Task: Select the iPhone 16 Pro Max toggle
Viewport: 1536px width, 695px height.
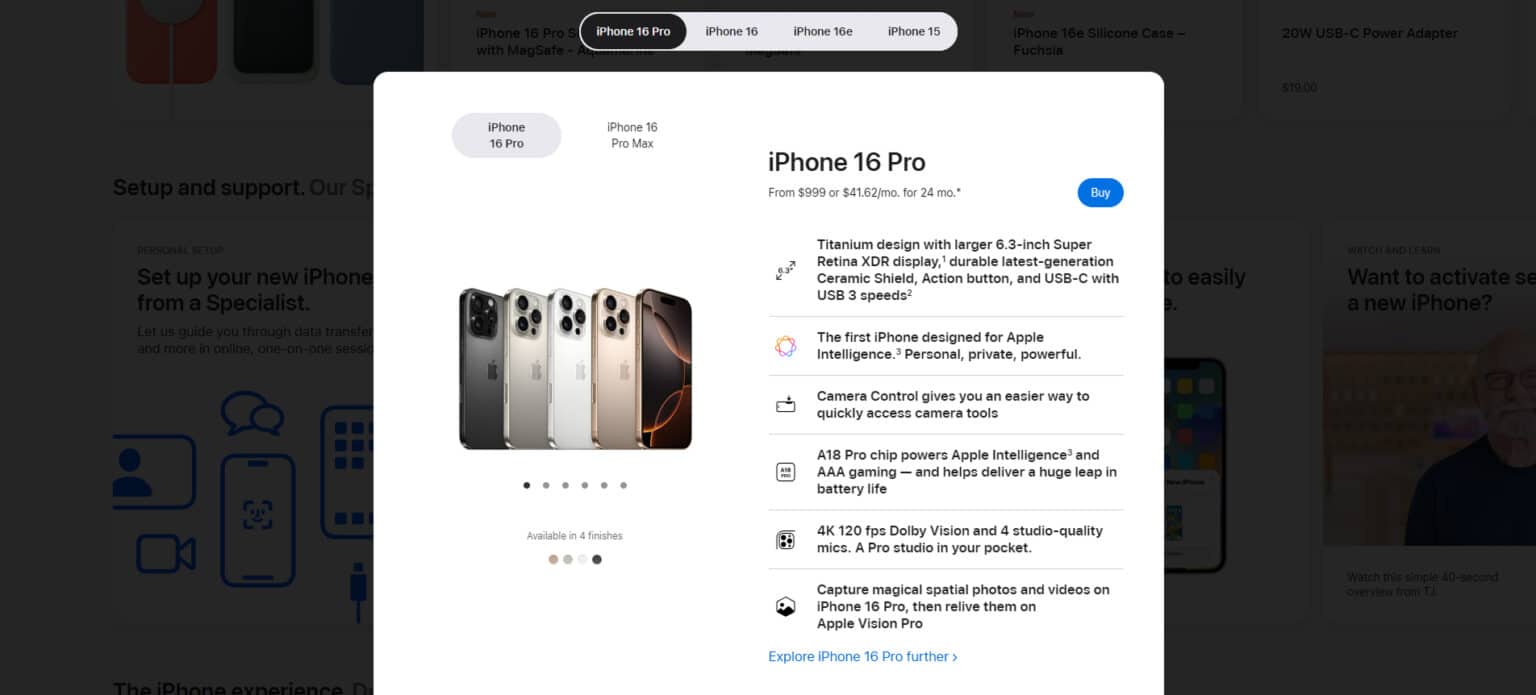Action: 632,135
